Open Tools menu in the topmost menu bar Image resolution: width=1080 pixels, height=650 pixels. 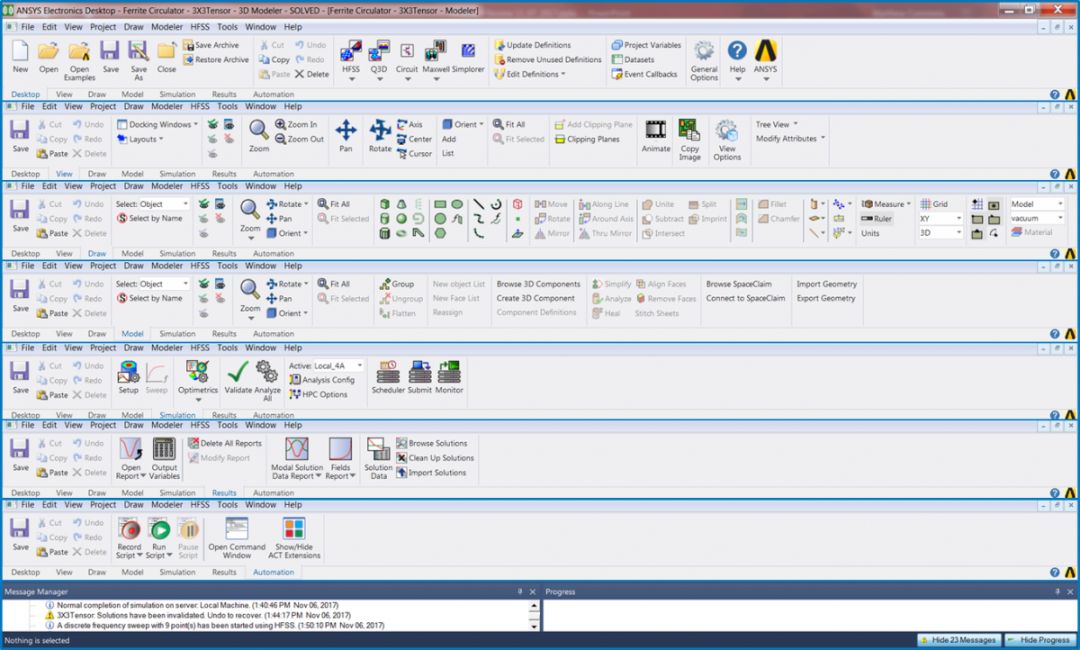(x=227, y=27)
